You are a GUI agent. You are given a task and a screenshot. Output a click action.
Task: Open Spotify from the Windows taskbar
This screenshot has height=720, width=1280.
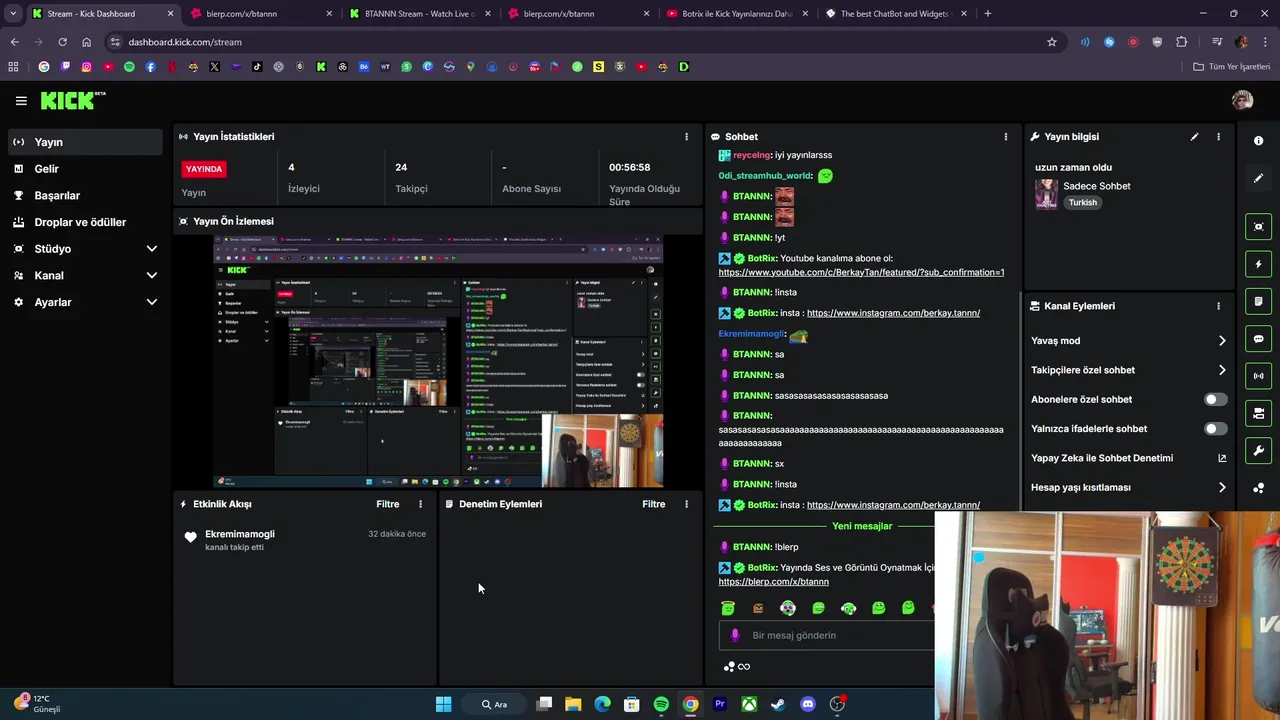[661, 704]
